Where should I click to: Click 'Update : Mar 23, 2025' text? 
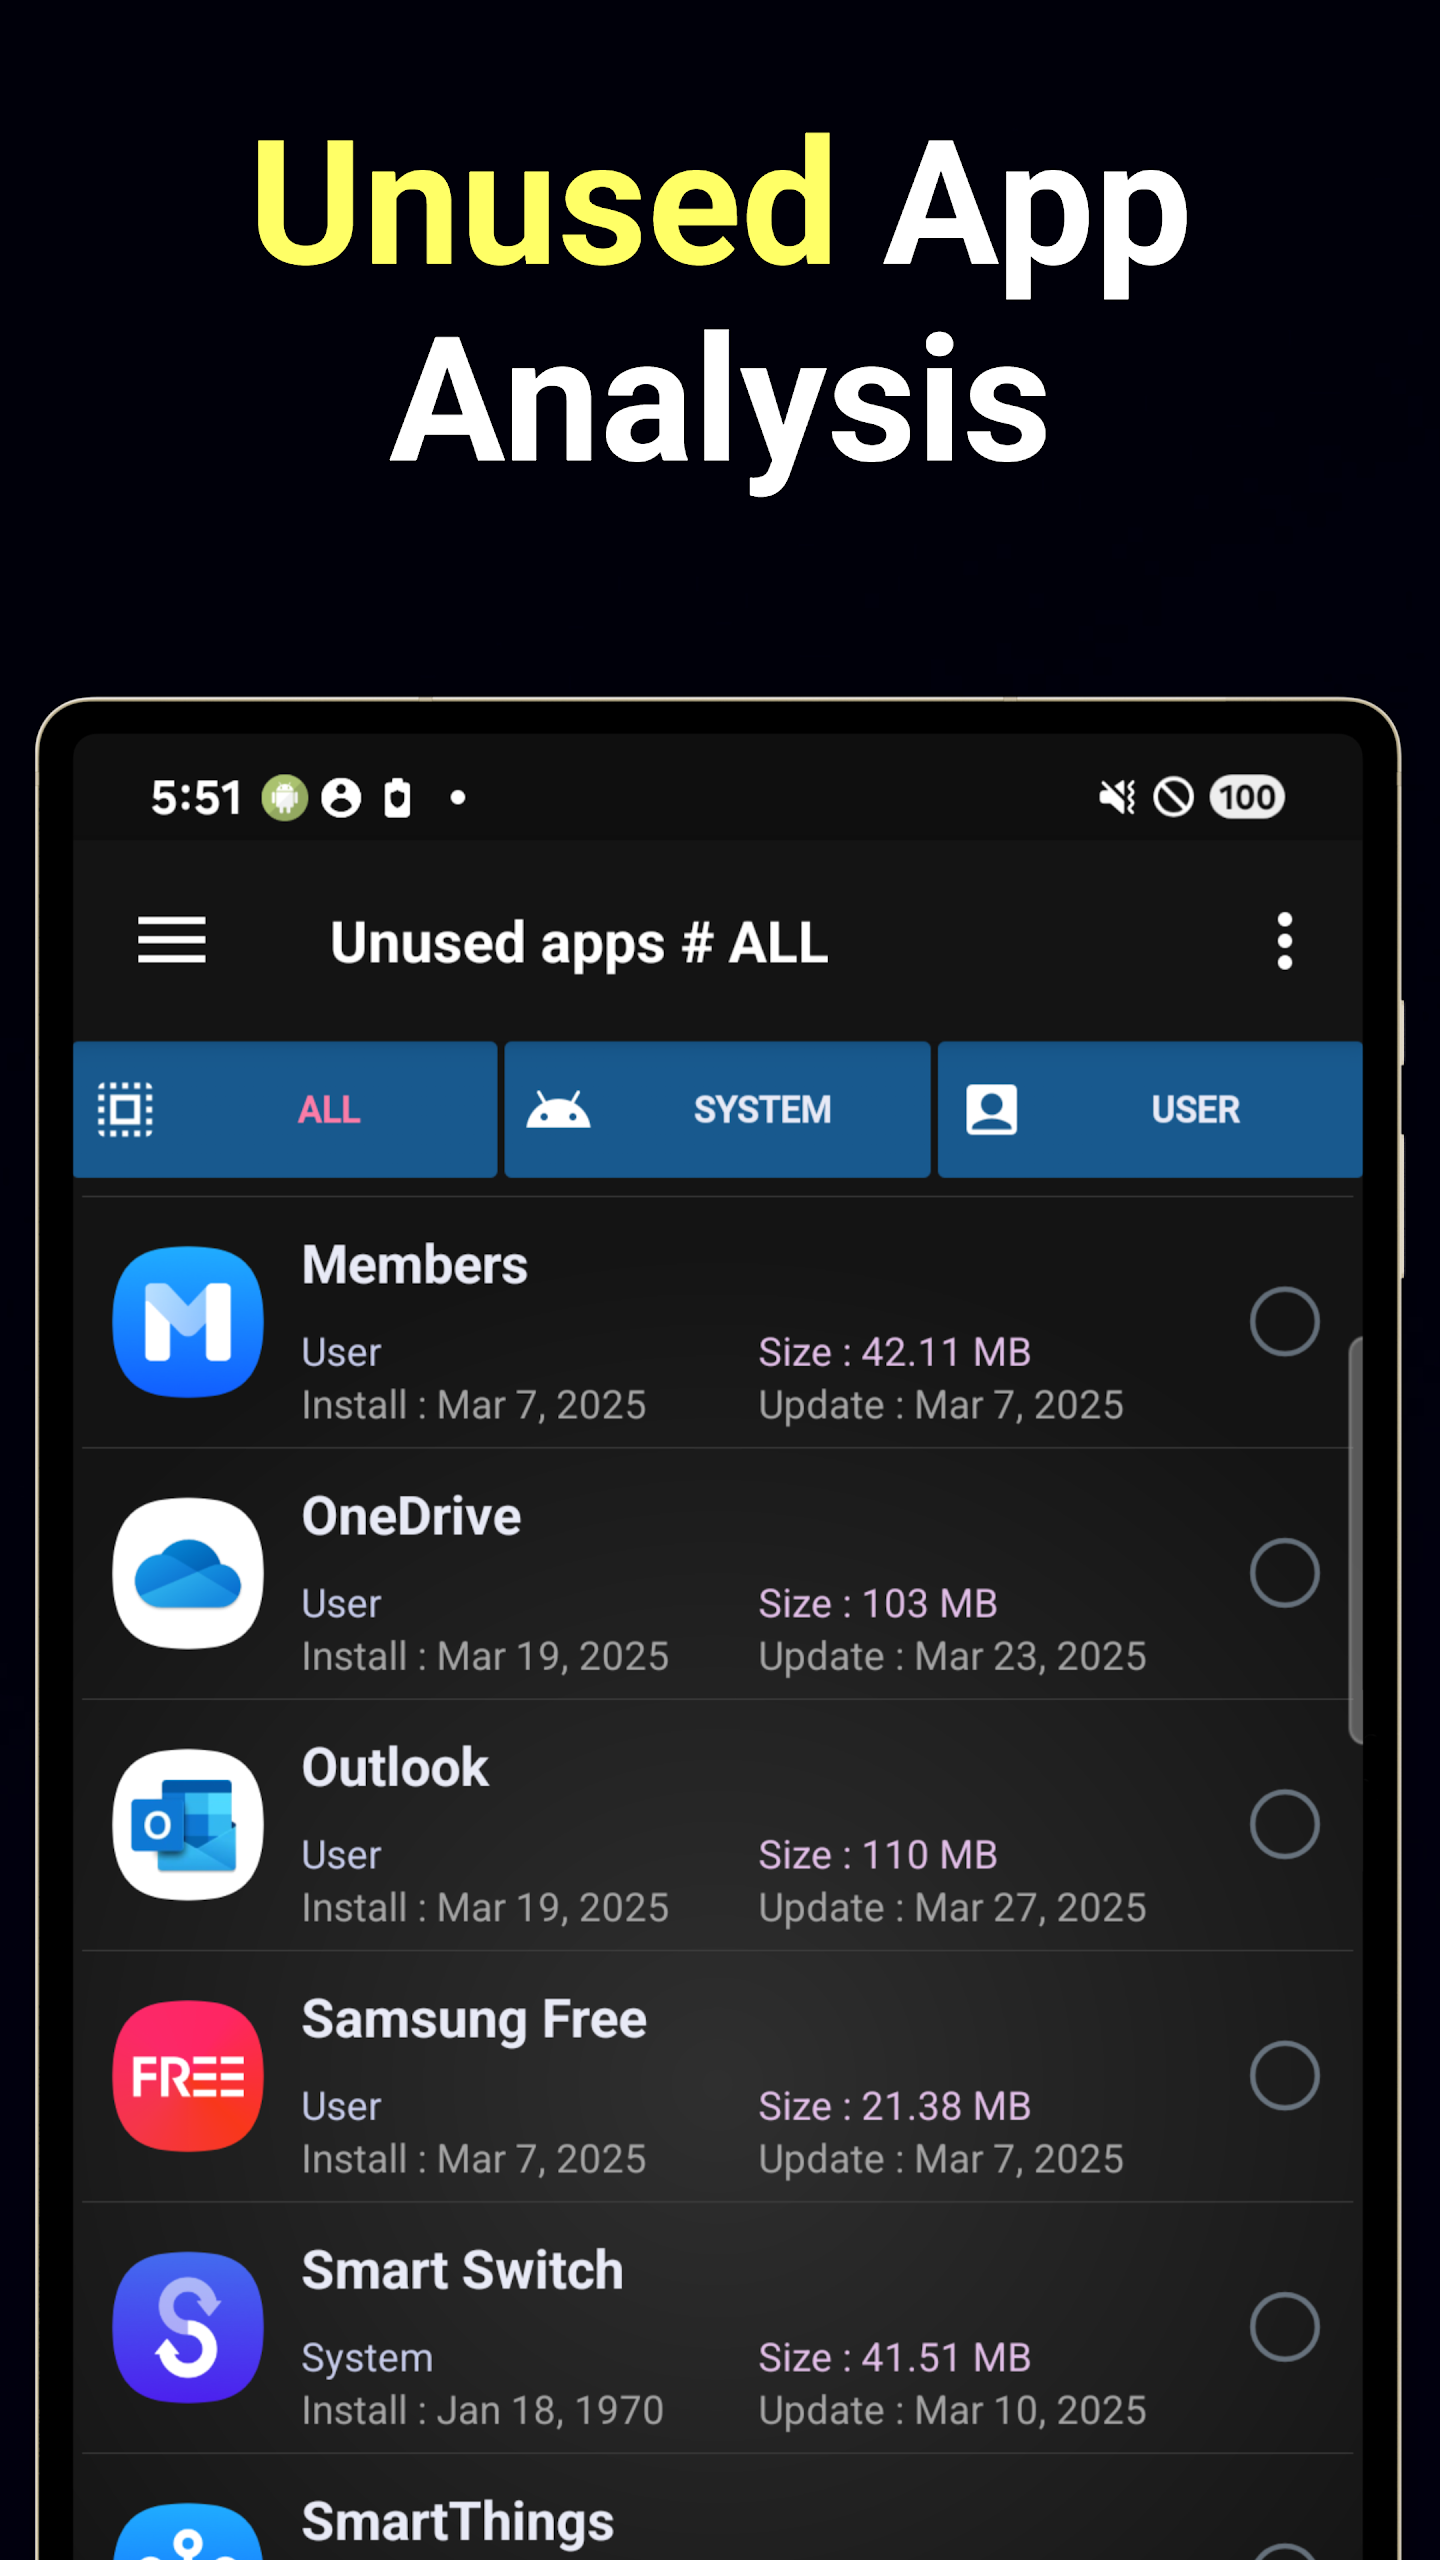pyautogui.click(x=952, y=1657)
